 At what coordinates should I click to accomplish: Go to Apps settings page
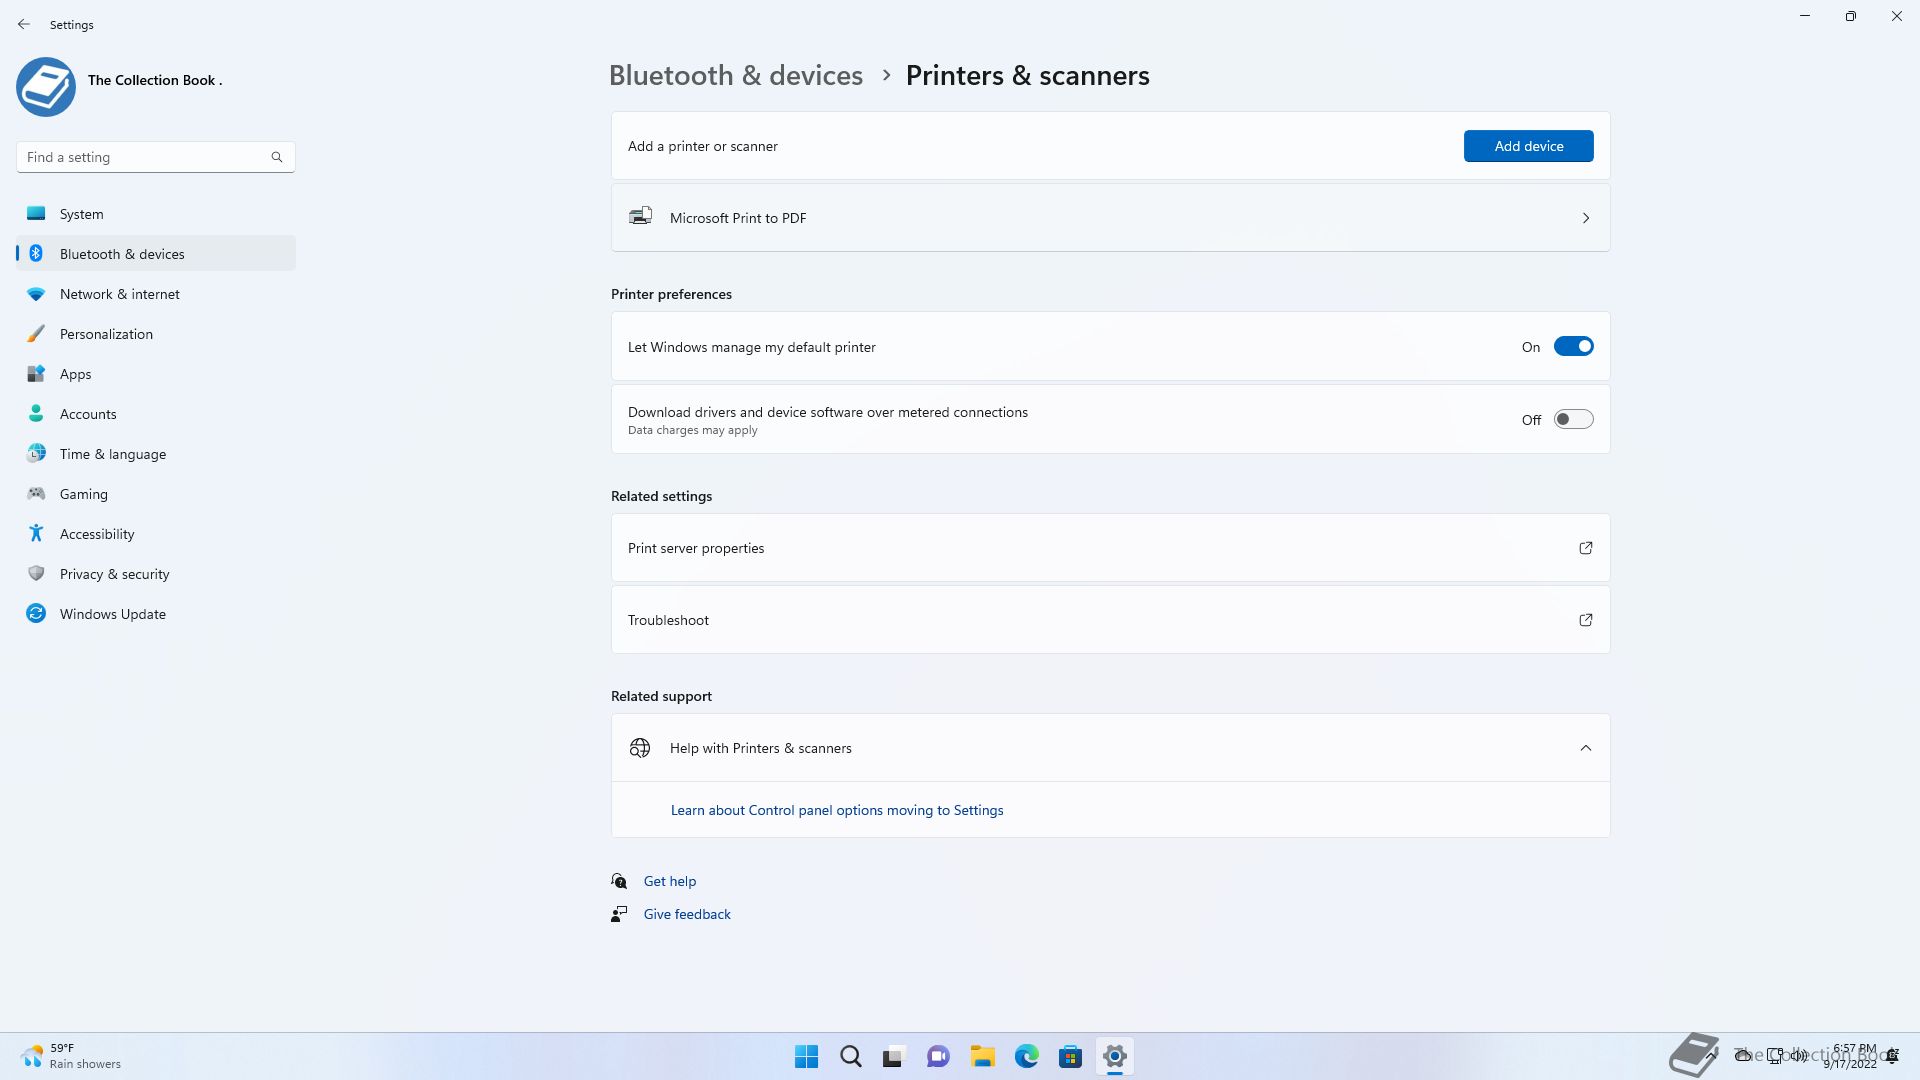click(156, 374)
